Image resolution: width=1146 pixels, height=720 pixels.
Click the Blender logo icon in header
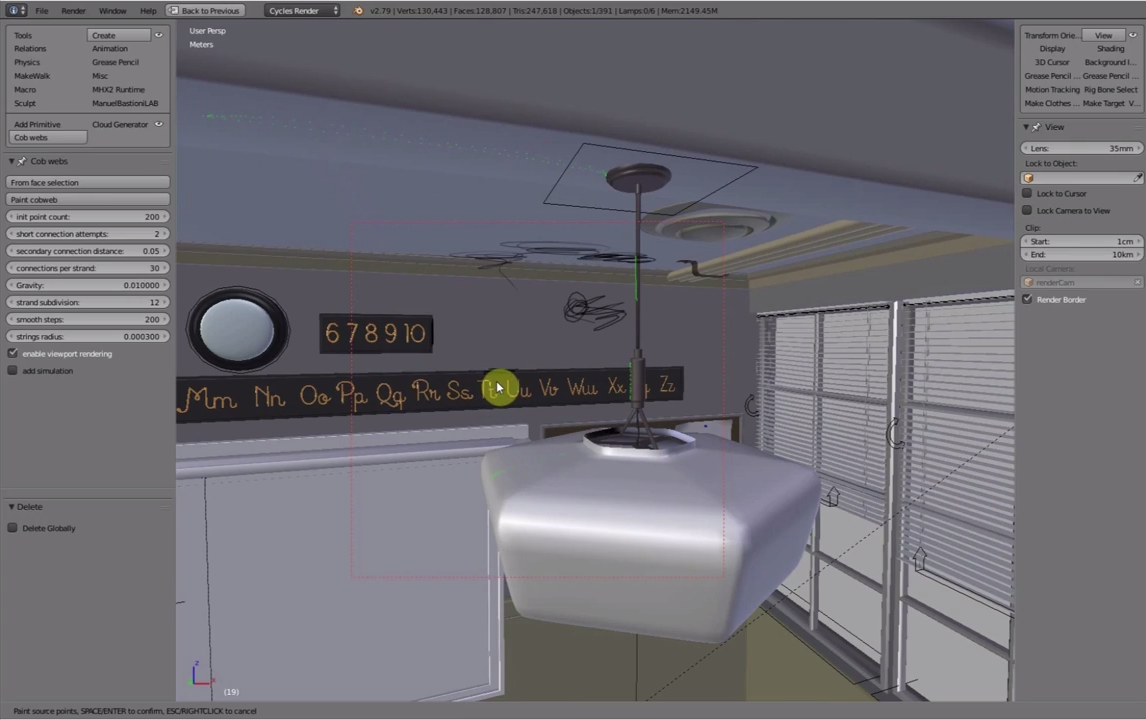(358, 11)
